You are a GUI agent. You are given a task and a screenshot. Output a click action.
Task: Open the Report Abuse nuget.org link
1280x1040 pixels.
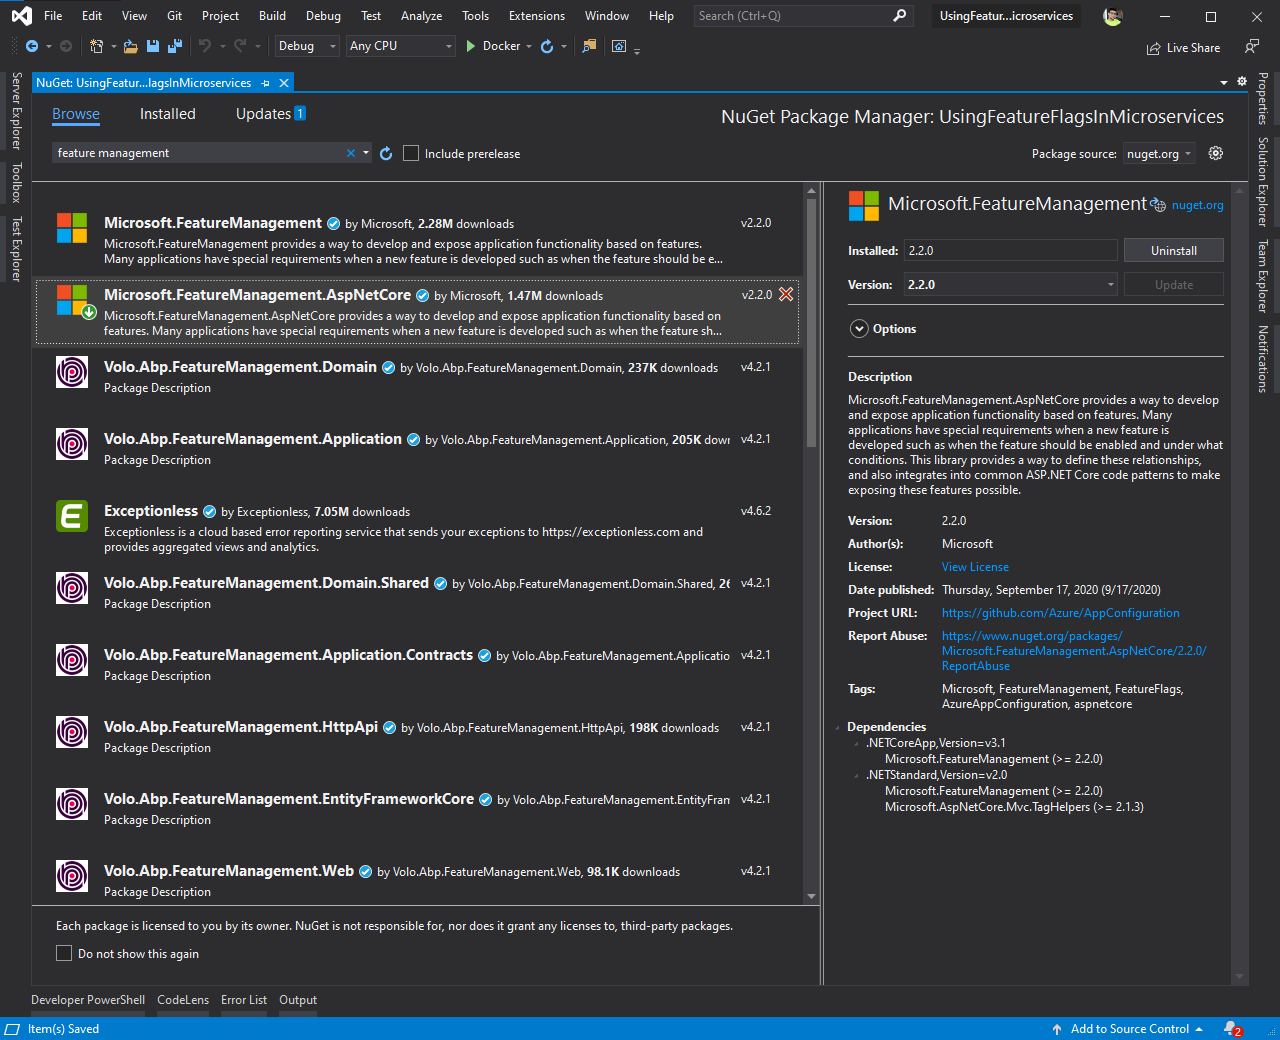(1074, 651)
